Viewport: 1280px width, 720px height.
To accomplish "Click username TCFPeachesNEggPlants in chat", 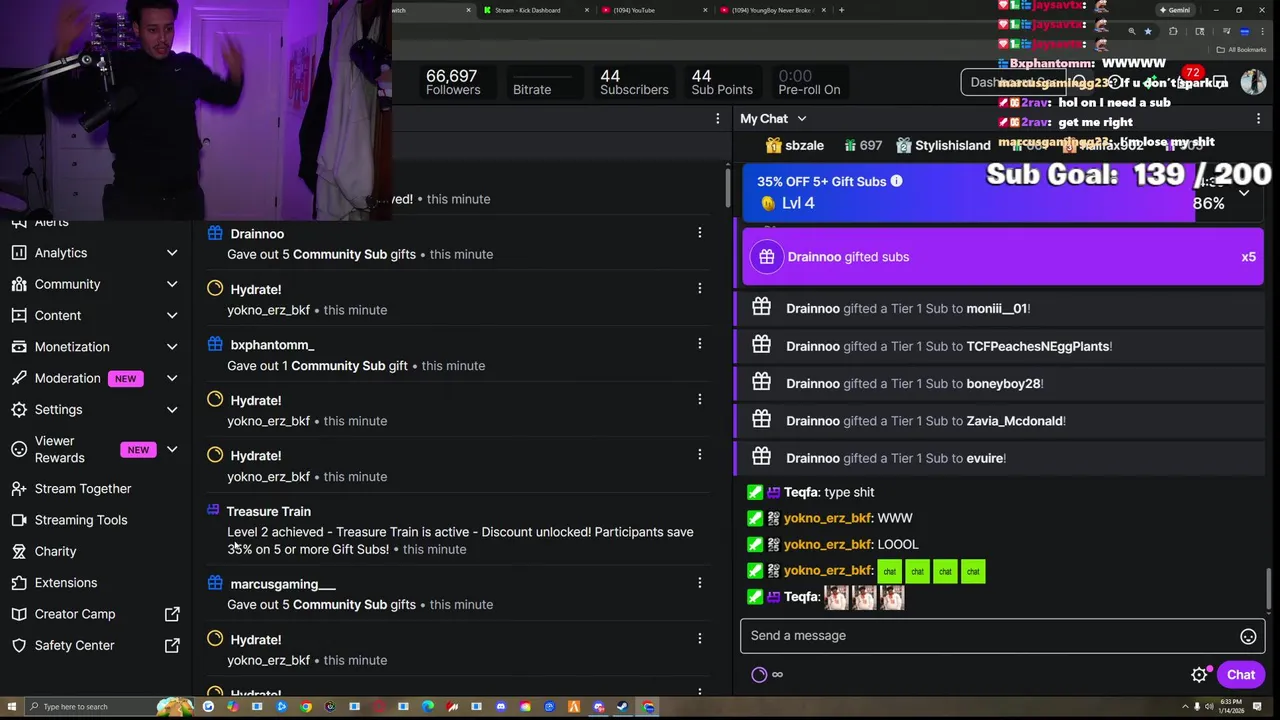I will [x=1038, y=346].
